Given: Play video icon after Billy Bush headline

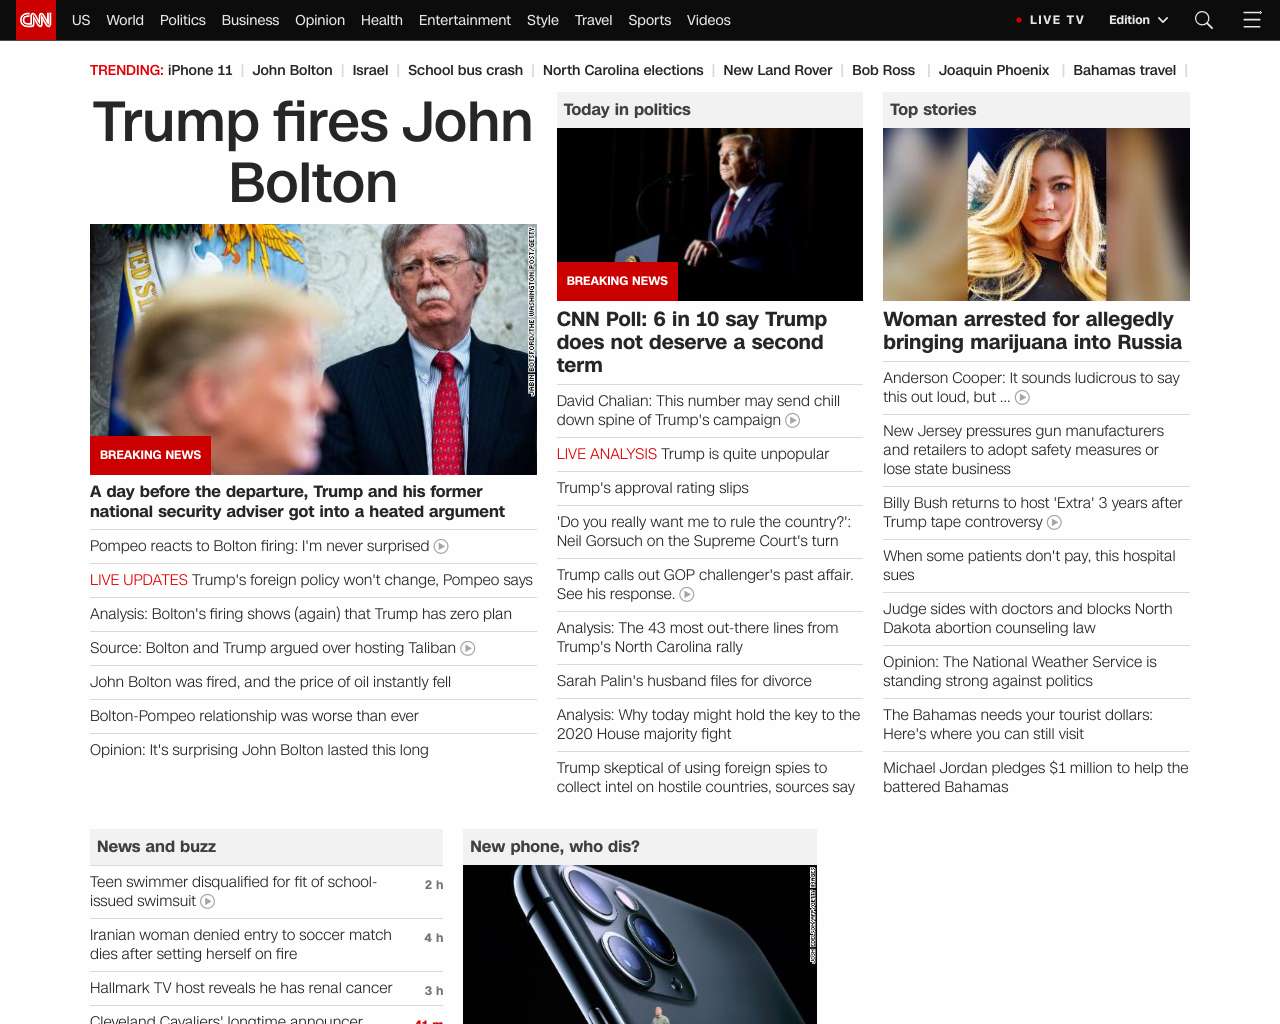Looking at the screenshot, I should pyautogui.click(x=1054, y=522).
